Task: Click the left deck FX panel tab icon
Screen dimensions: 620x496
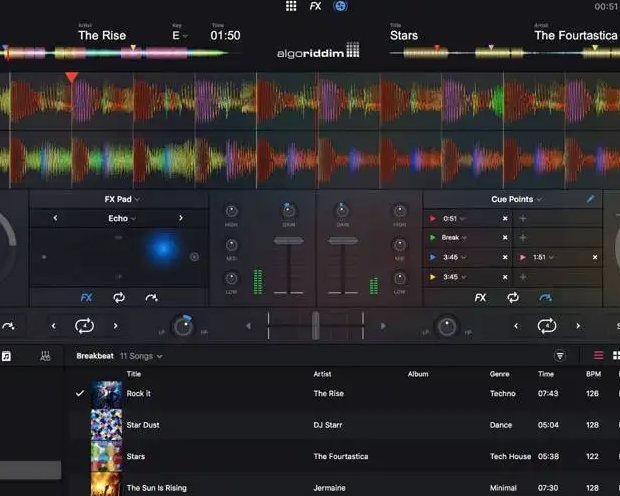Action: pos(87,297)
